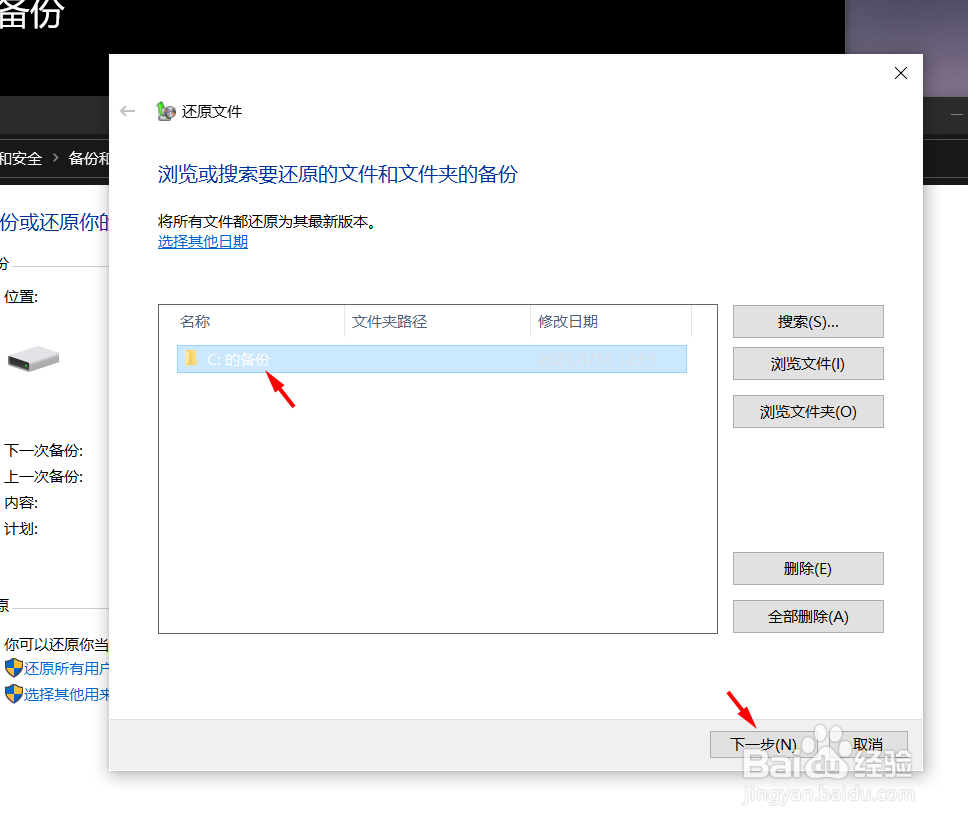Click the Restore Files icon beside the dialog title
The image size is (968, 827).
point(166,111)
